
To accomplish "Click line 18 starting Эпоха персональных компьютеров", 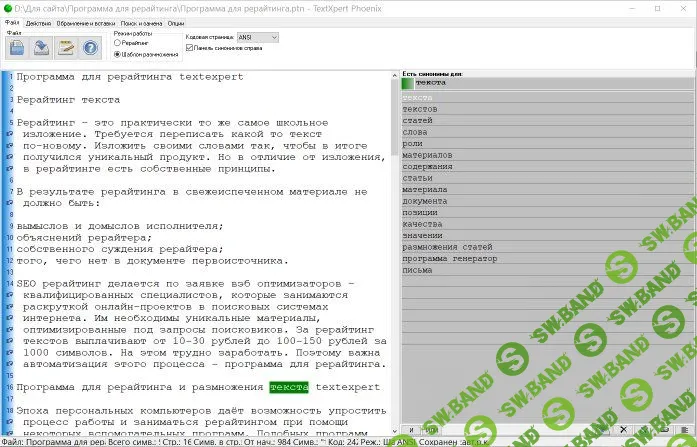I will click(201, 411).
